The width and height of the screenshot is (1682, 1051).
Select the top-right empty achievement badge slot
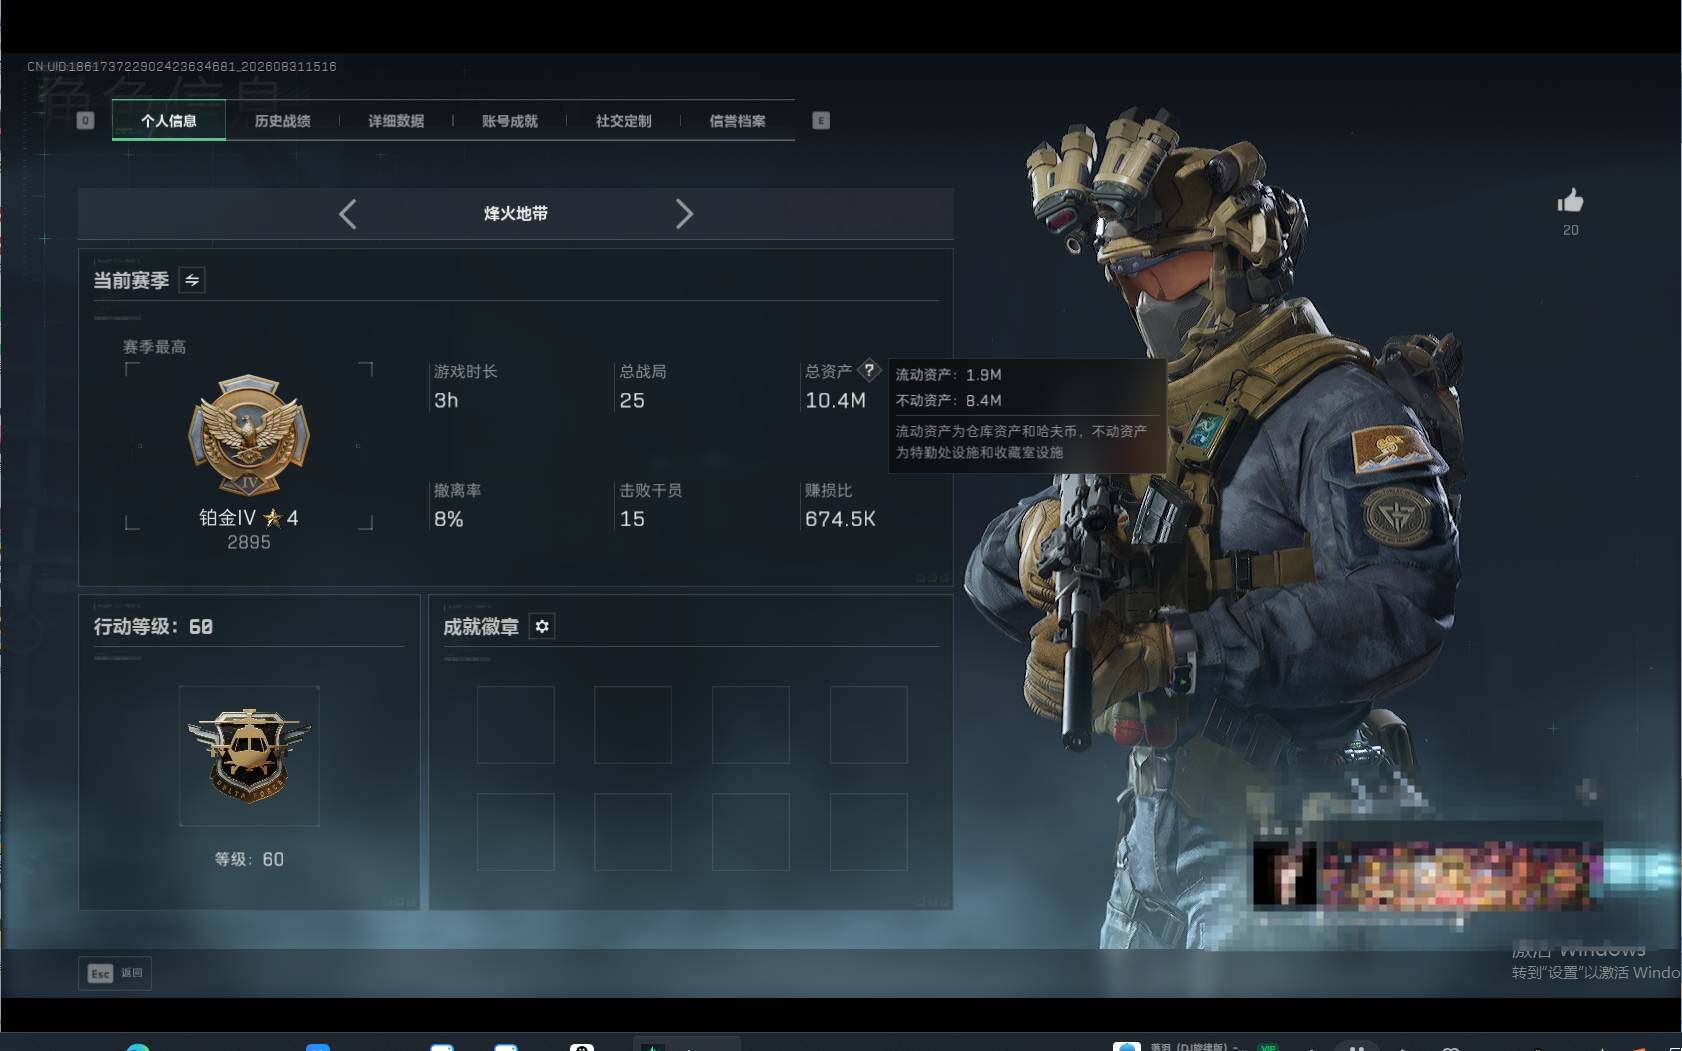tap(869, 725)
